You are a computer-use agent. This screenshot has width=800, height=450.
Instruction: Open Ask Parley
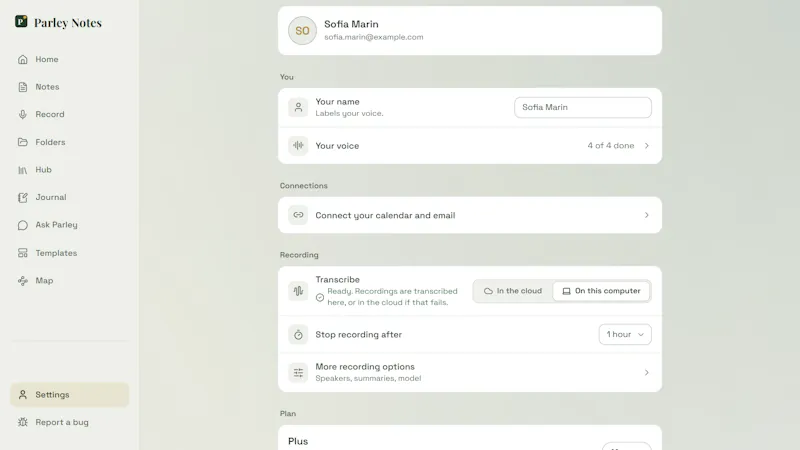(69, 225)
